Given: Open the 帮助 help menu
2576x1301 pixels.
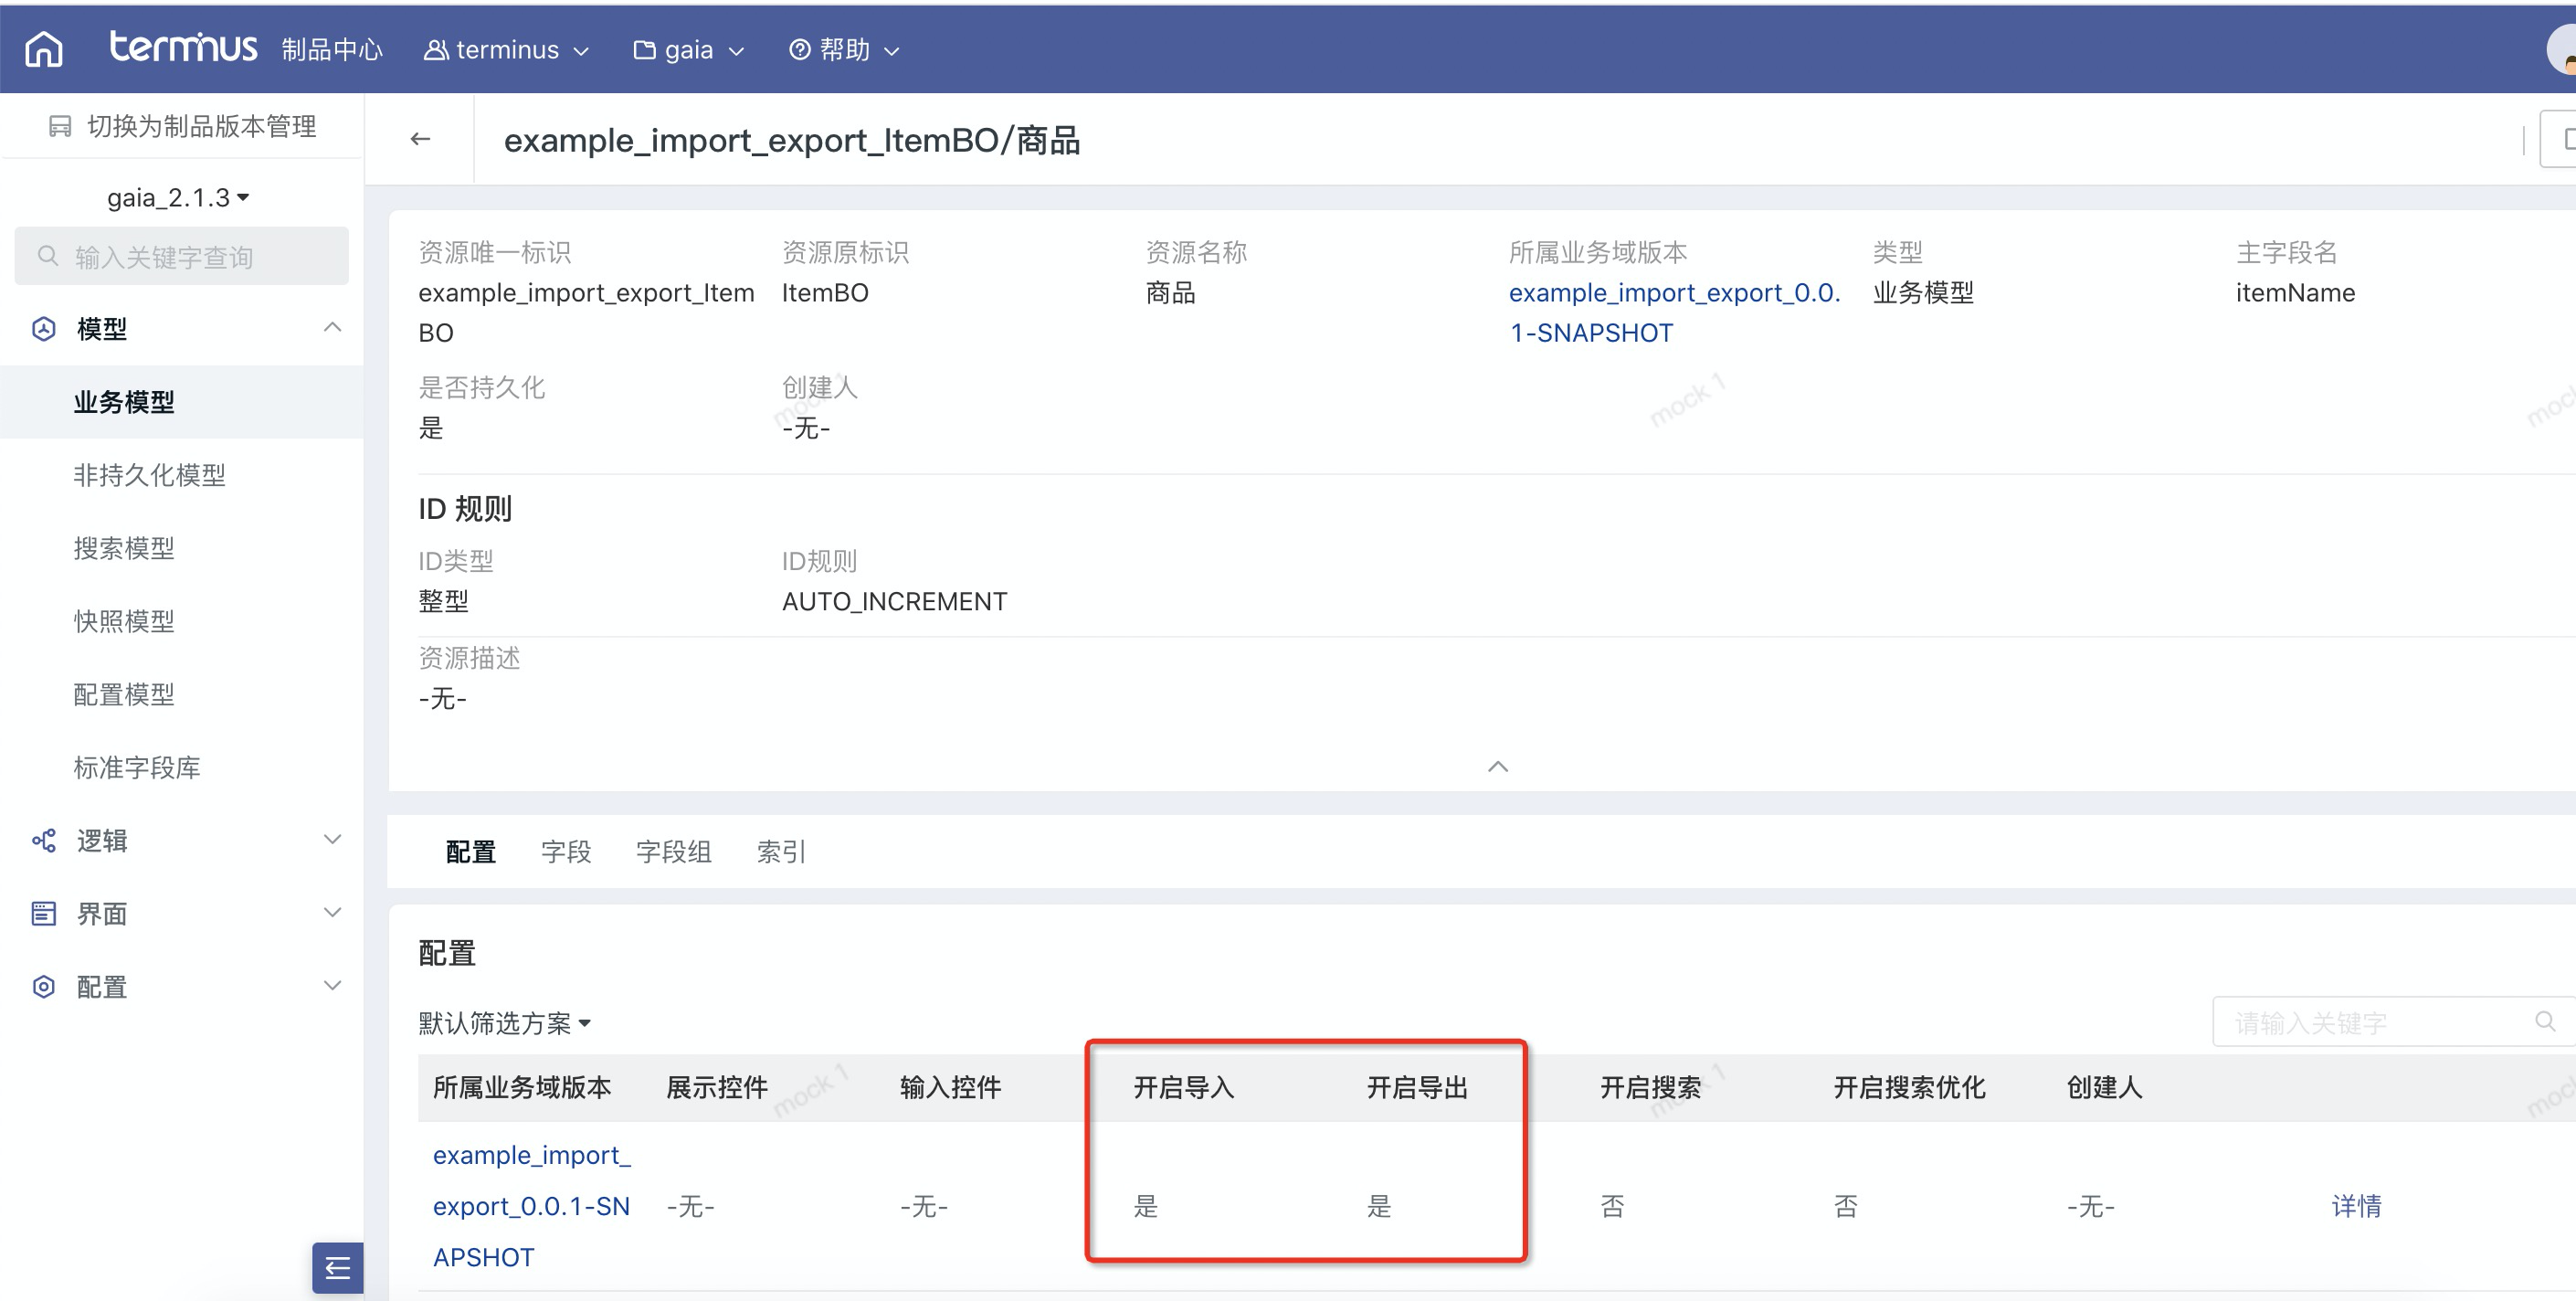Looking at the screenshot, I should tap(844, 50).
